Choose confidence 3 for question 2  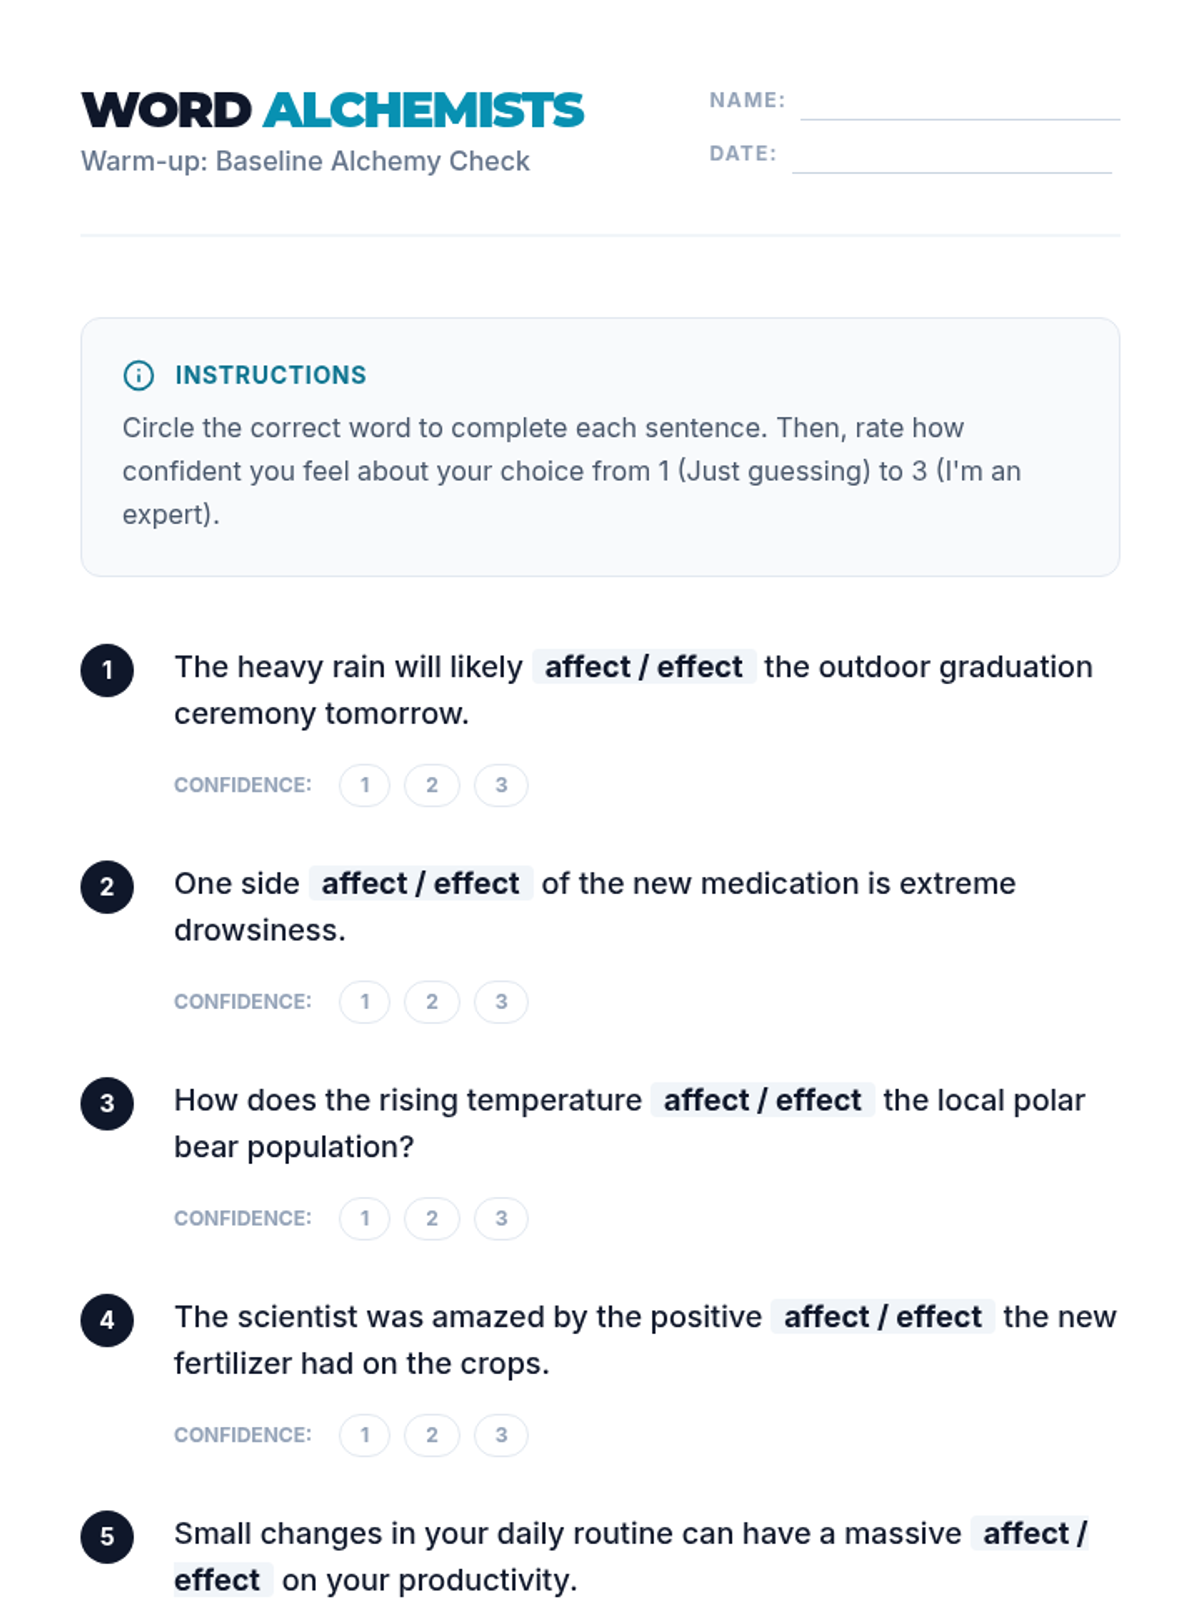point(501,1002)
